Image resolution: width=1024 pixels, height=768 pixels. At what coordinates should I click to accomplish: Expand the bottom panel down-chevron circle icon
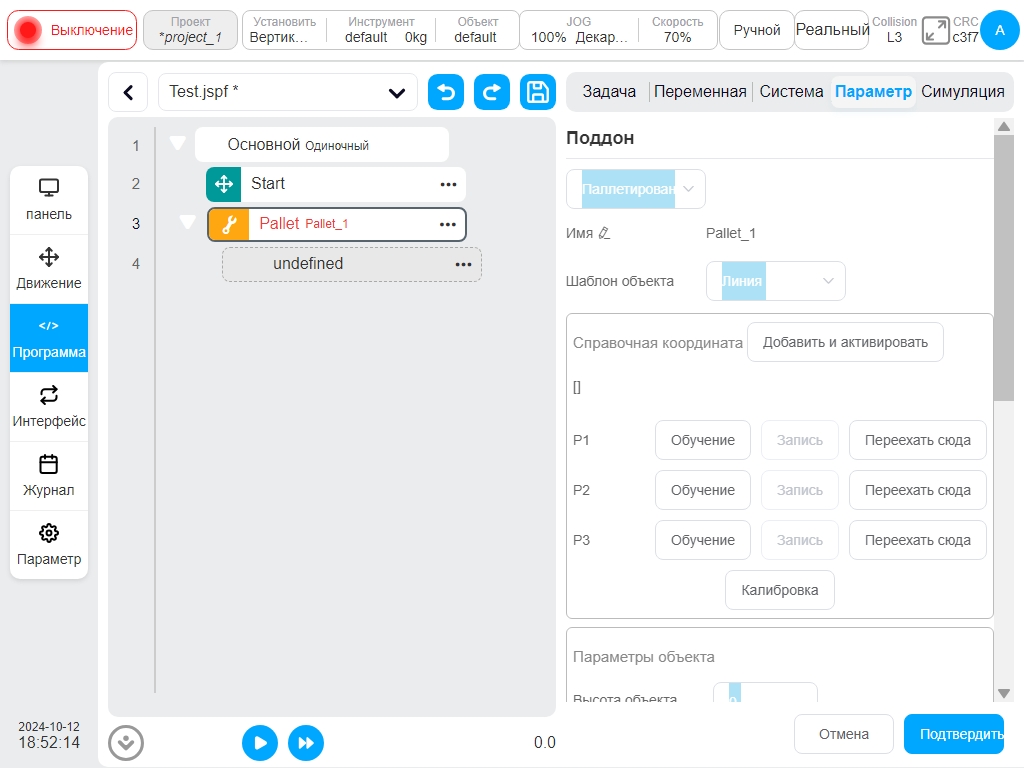point(126,743)
